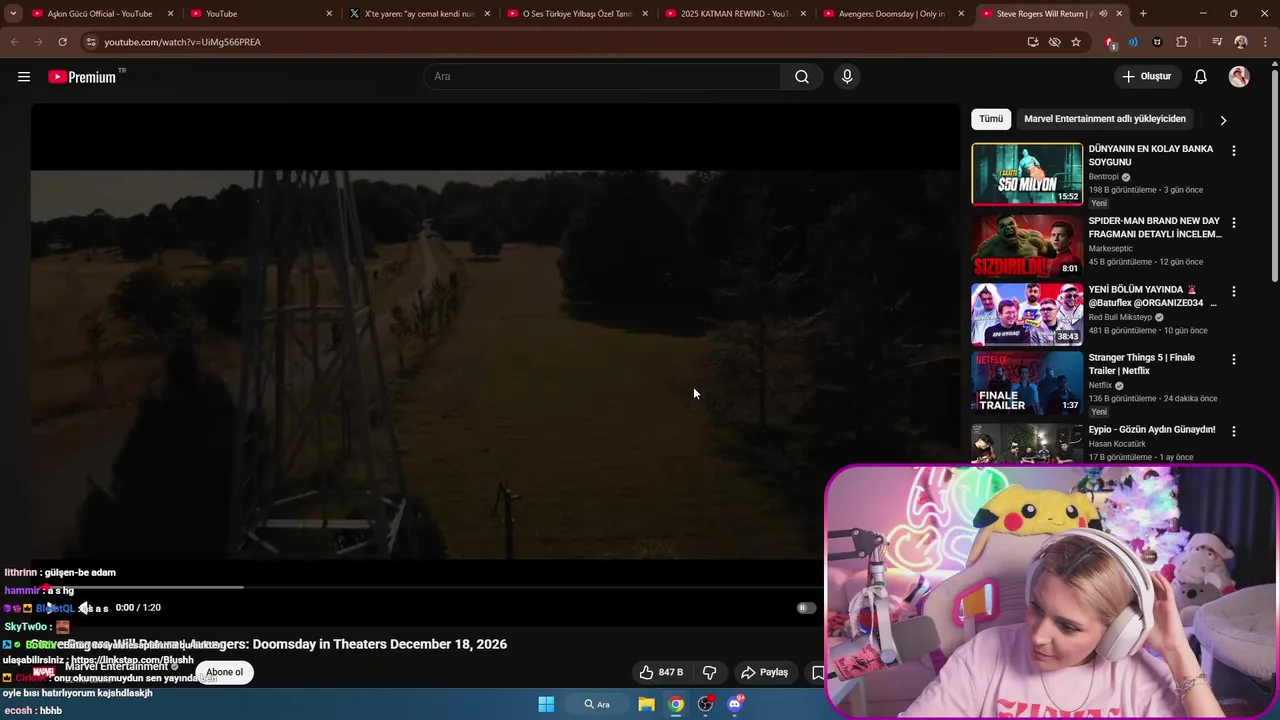Open the OBS icon in the taskbar
The height and width of the screenshot is (720, 1280).
tap(706, 704)
